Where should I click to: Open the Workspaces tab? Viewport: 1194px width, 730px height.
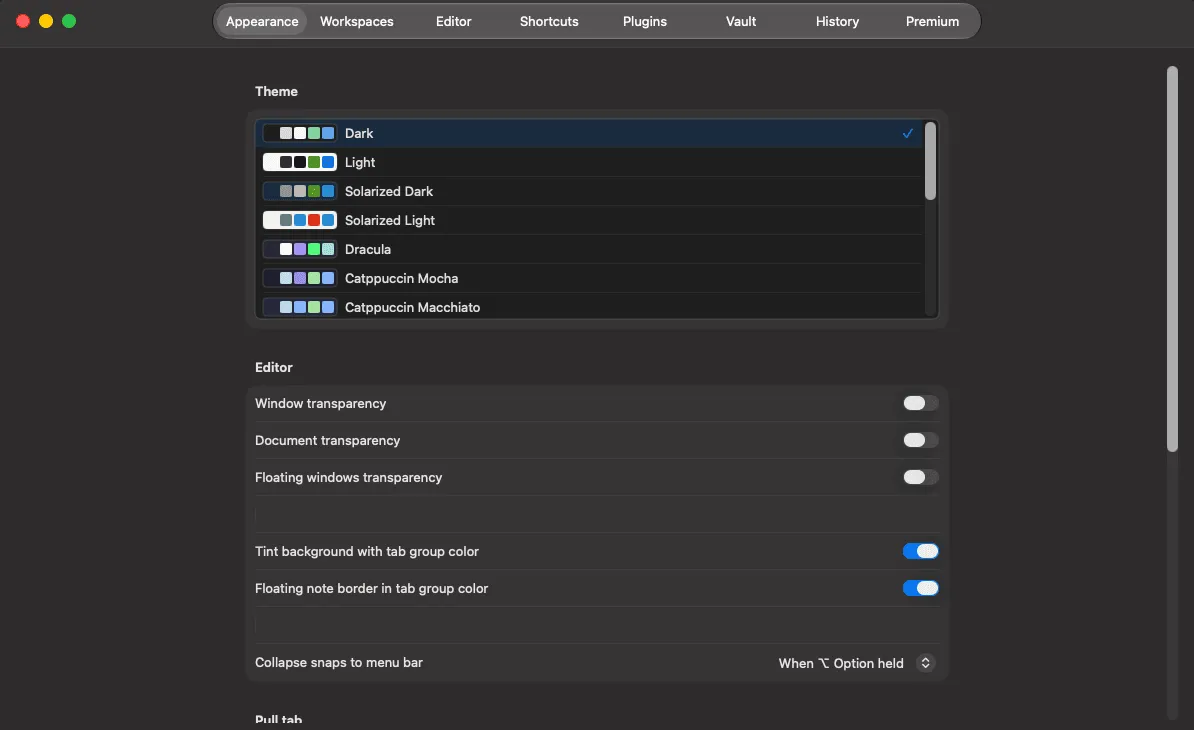(x=356, y=21)
